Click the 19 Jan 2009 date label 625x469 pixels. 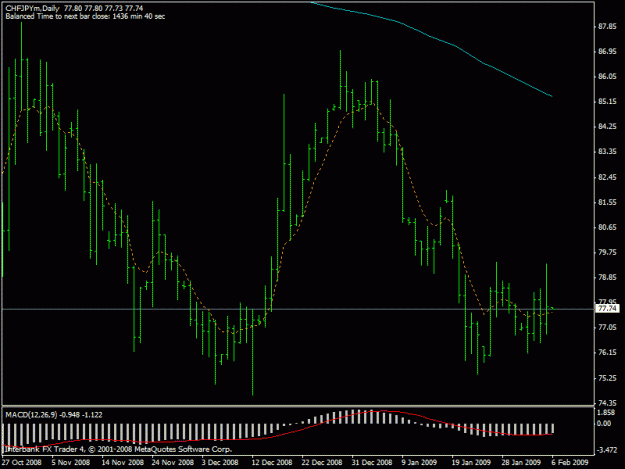coord(471,463)
